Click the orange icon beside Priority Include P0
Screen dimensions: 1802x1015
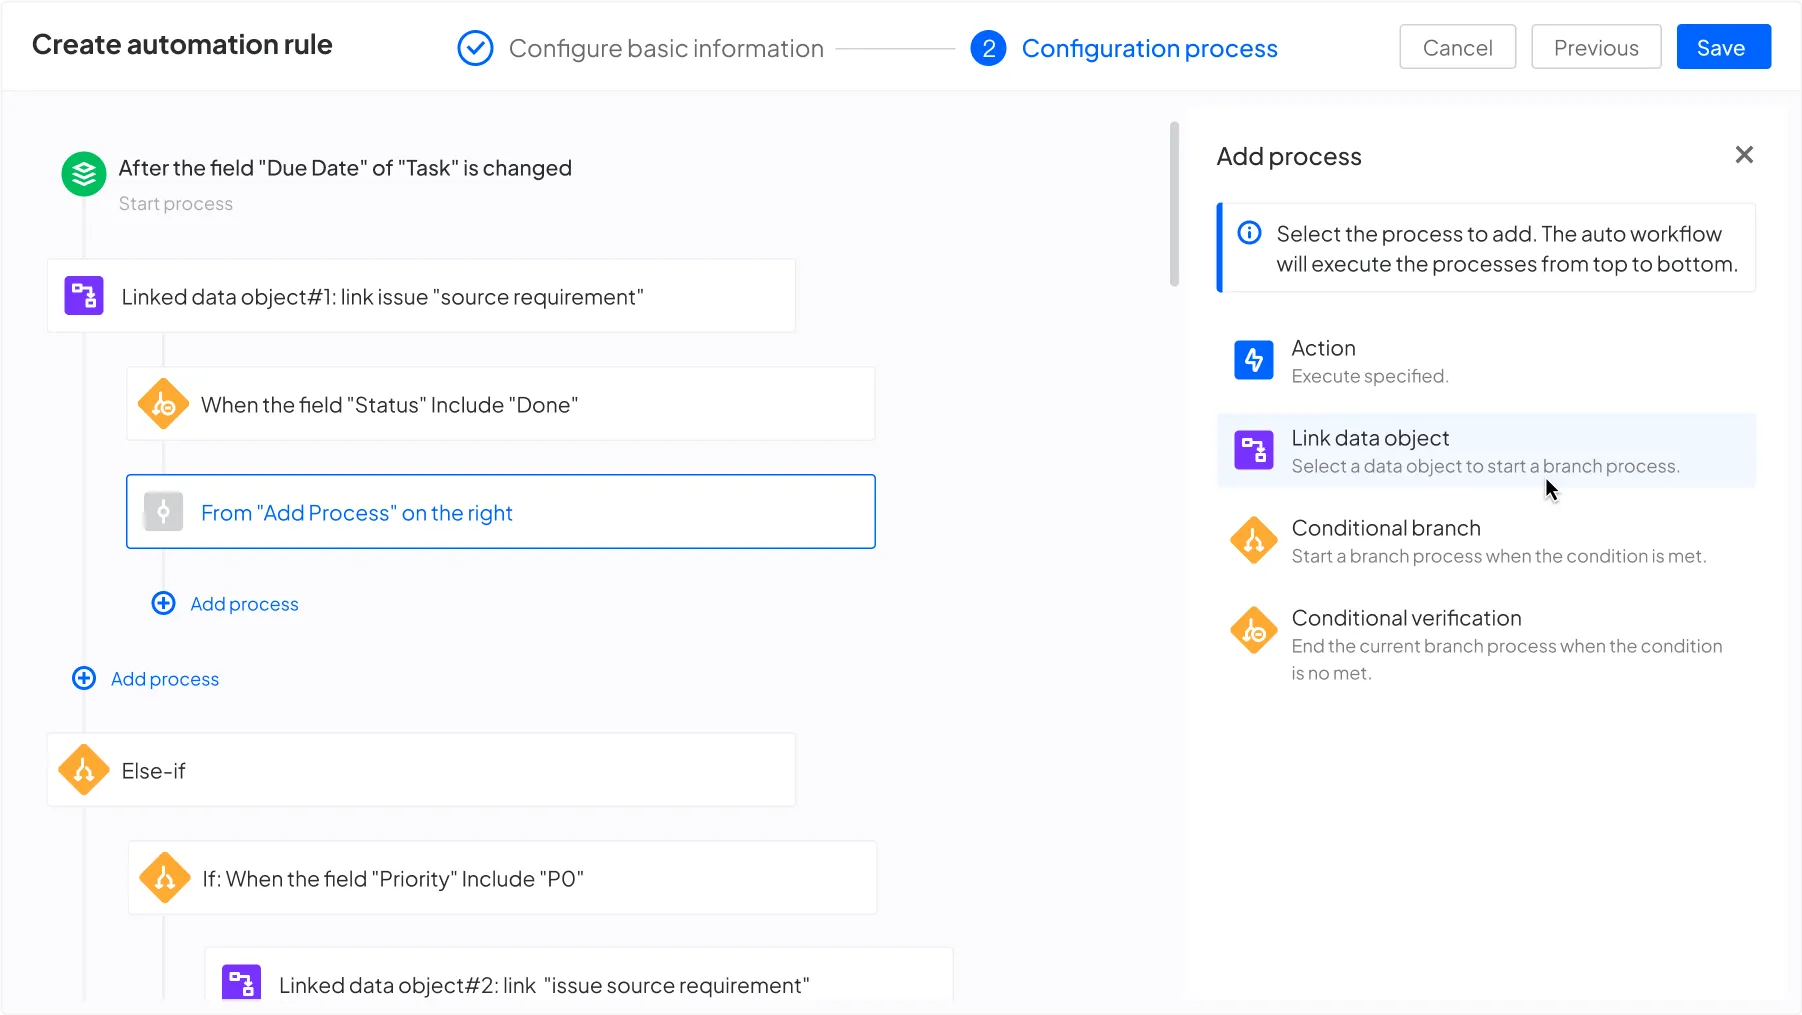click(x=165, y=878)
